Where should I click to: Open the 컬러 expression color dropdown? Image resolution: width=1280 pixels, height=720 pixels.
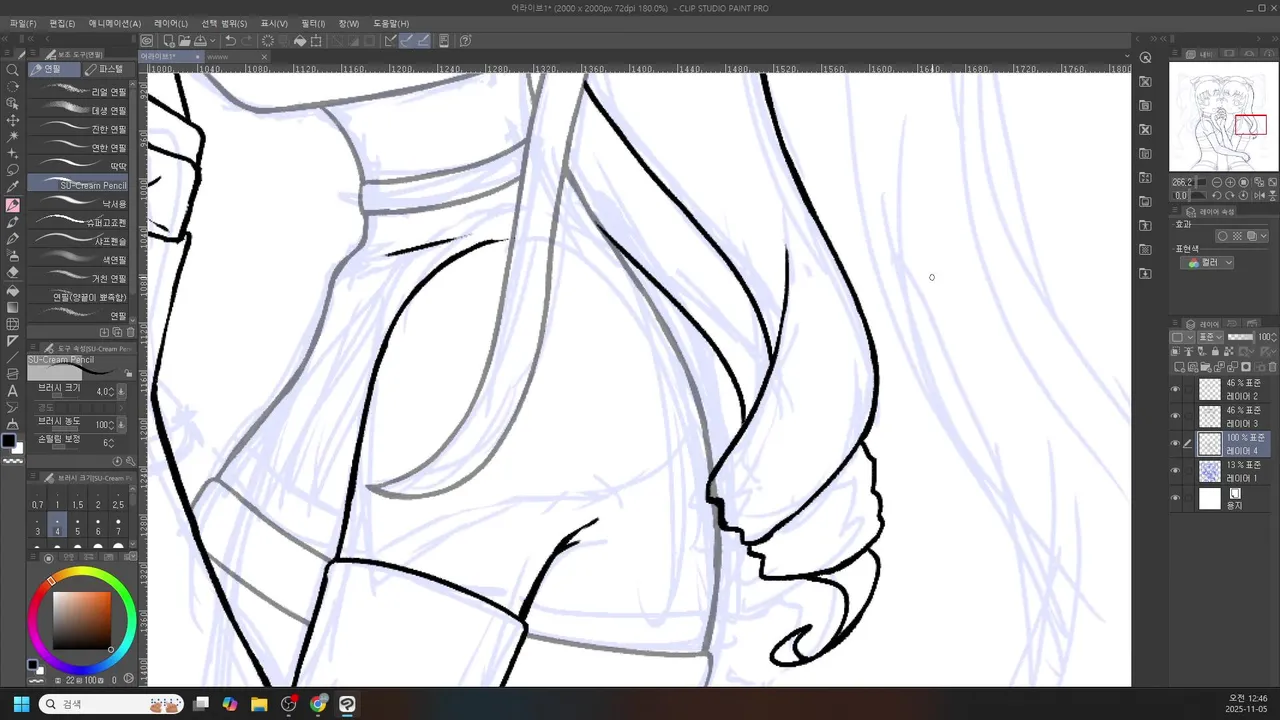(1207, 263)
